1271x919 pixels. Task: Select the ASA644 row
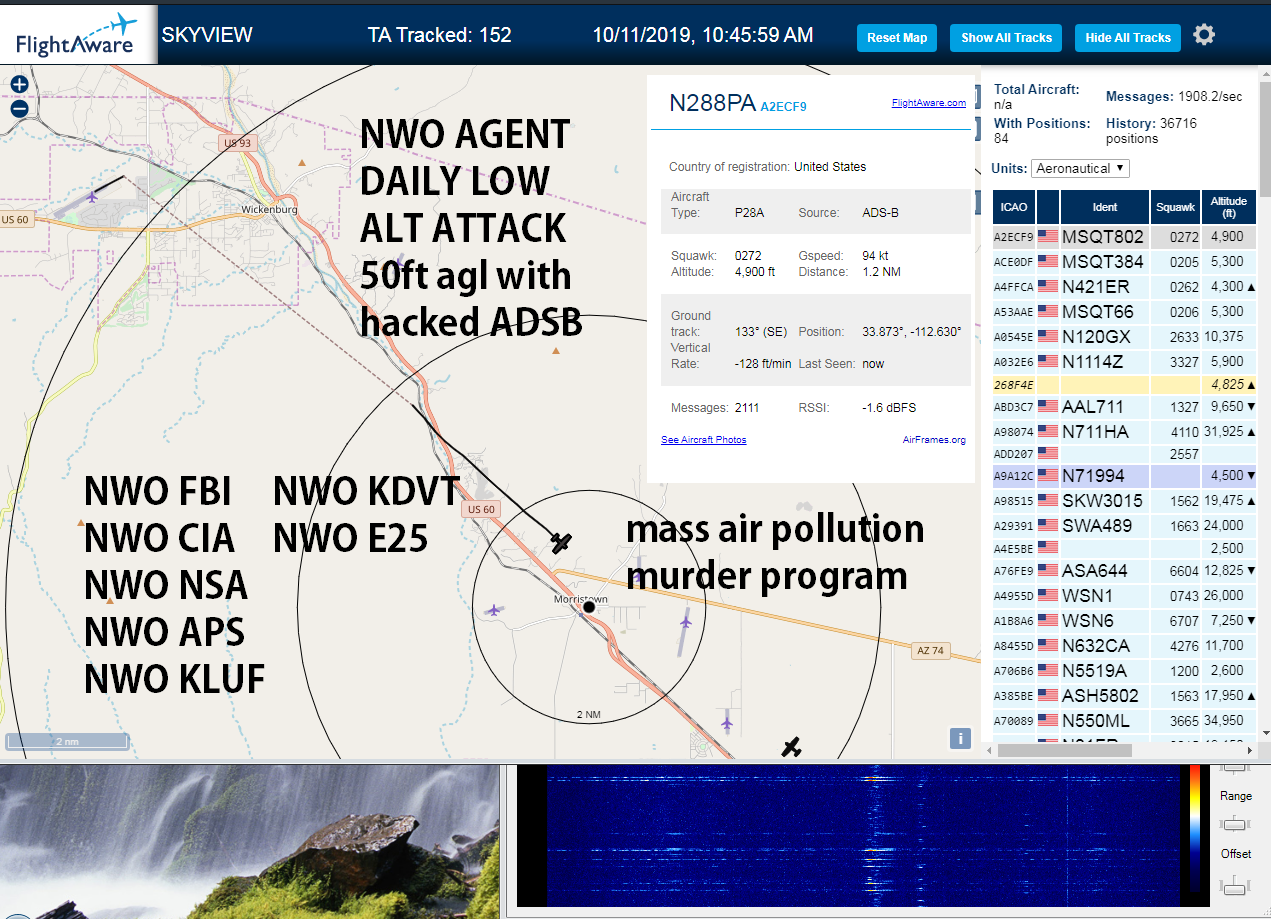click(x=1125, y=571)
